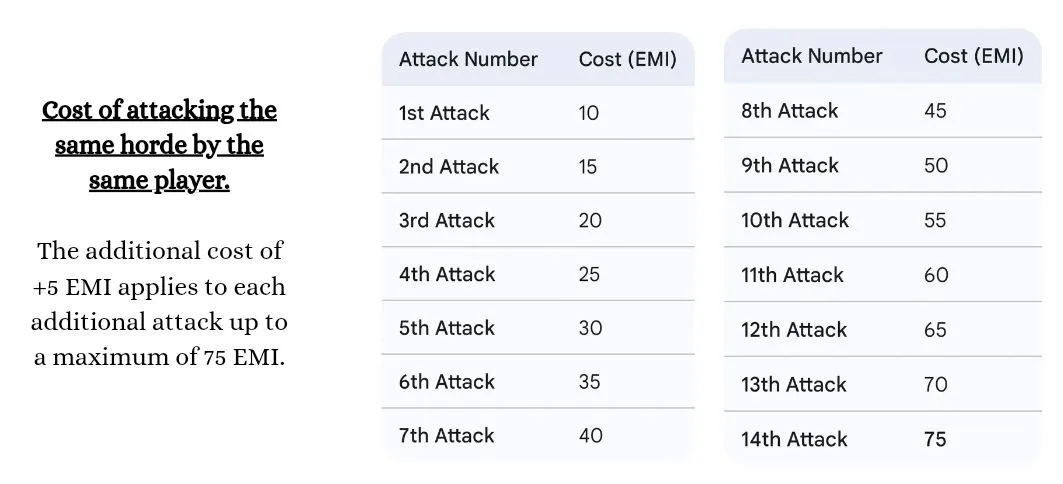Select the 13th Attack cost value 70
The image size is (1063, 484).
[935, 385]
